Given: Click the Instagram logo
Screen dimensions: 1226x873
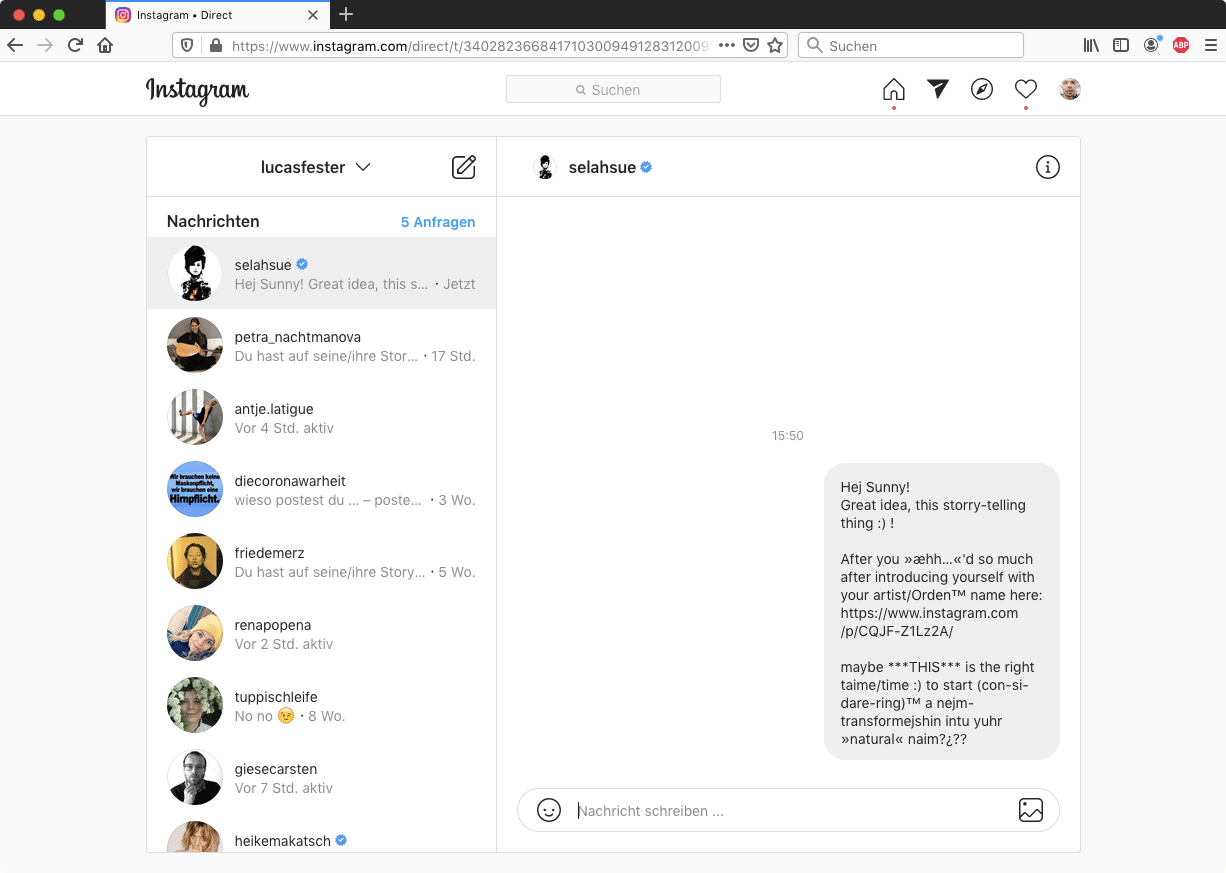Looking at the screenshot, I should point(197,90).
